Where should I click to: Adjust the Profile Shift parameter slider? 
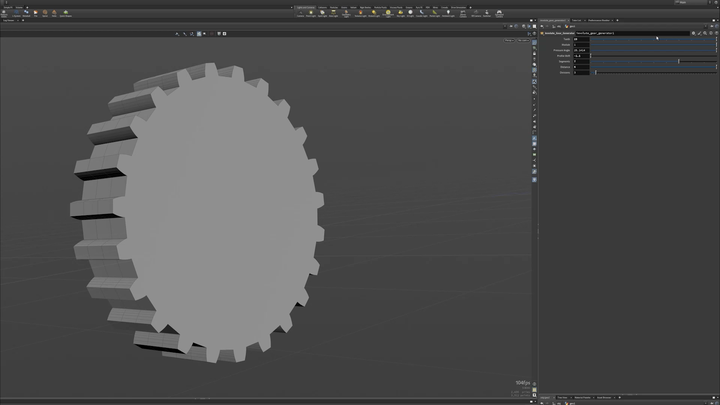coord(653,56)
